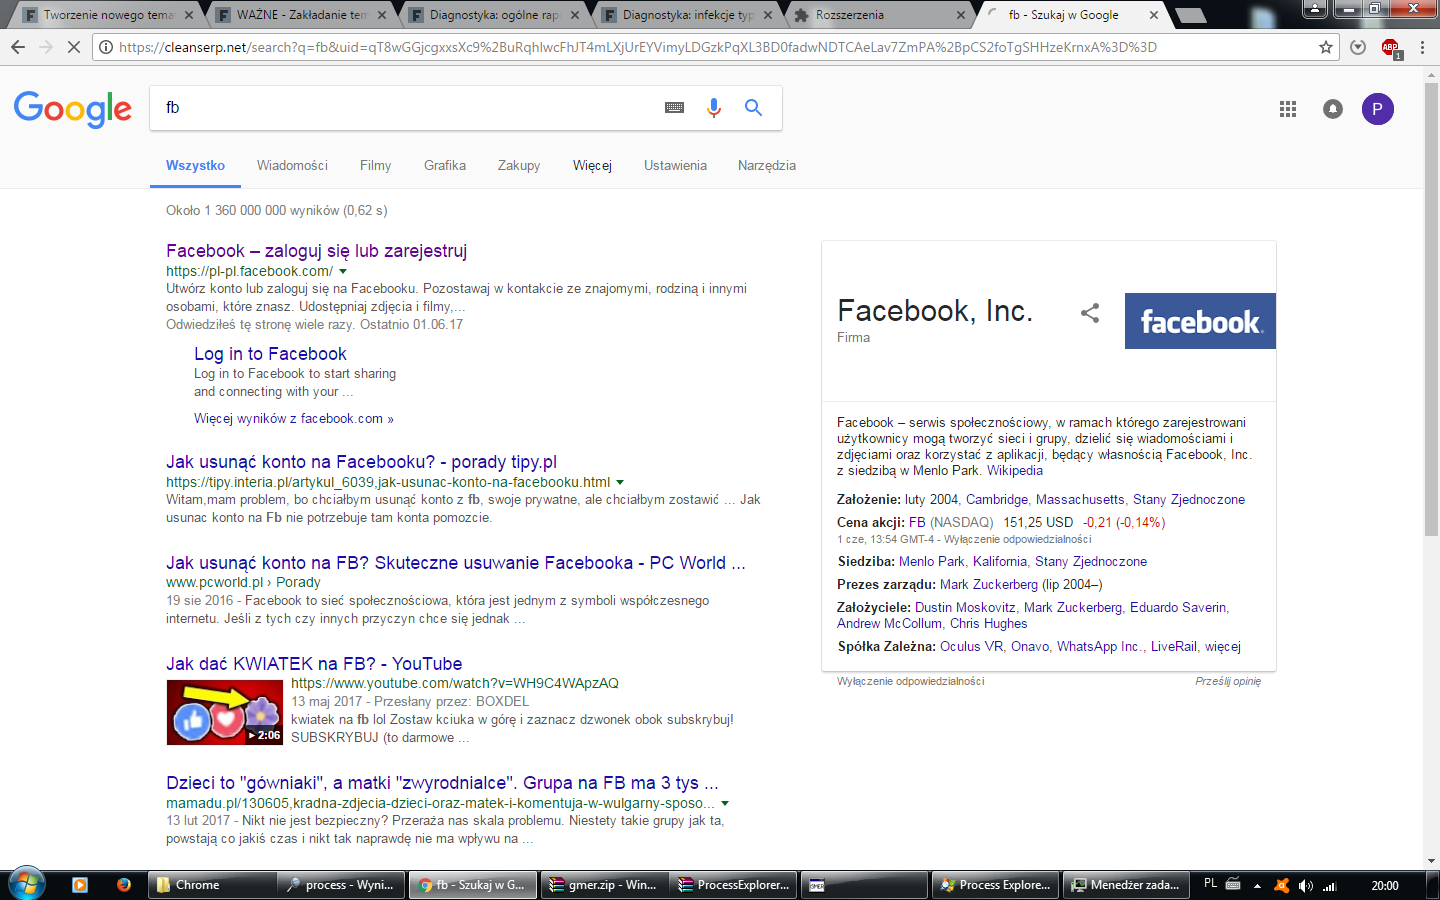Open media player icon in taskbar

pos(80,885)
